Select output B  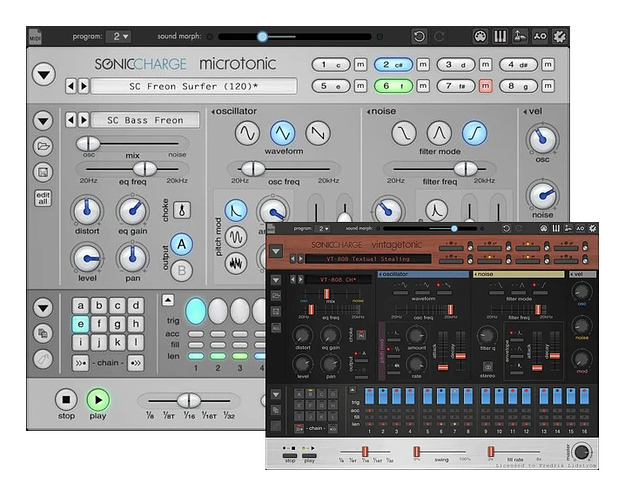(182, 271)
